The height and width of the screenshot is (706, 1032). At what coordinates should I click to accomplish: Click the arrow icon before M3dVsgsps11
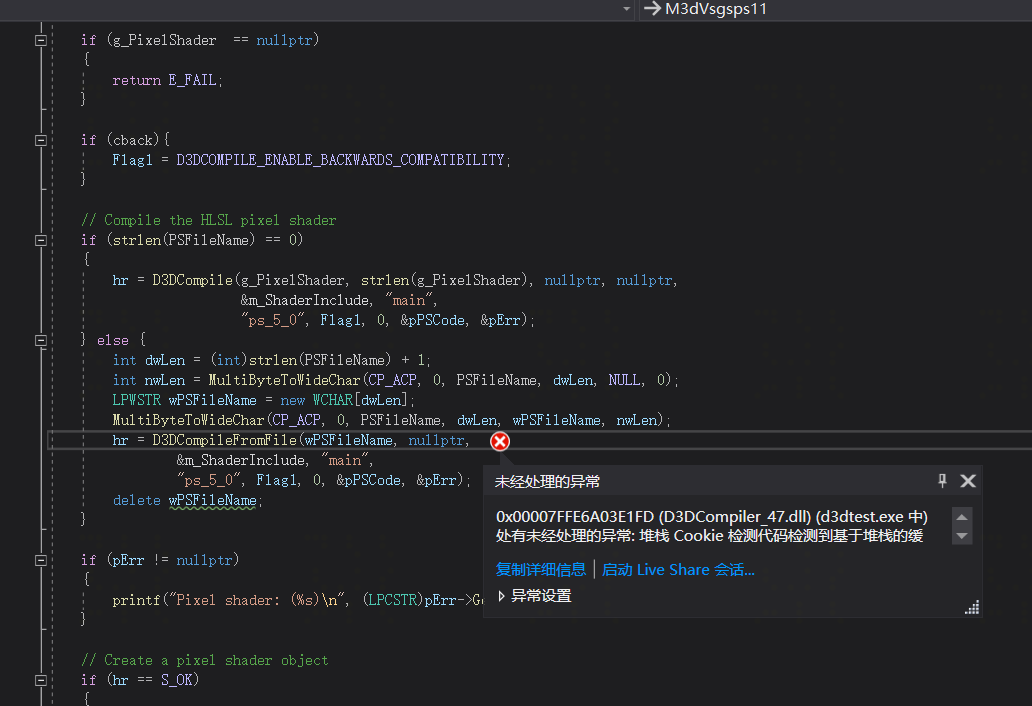651,10
